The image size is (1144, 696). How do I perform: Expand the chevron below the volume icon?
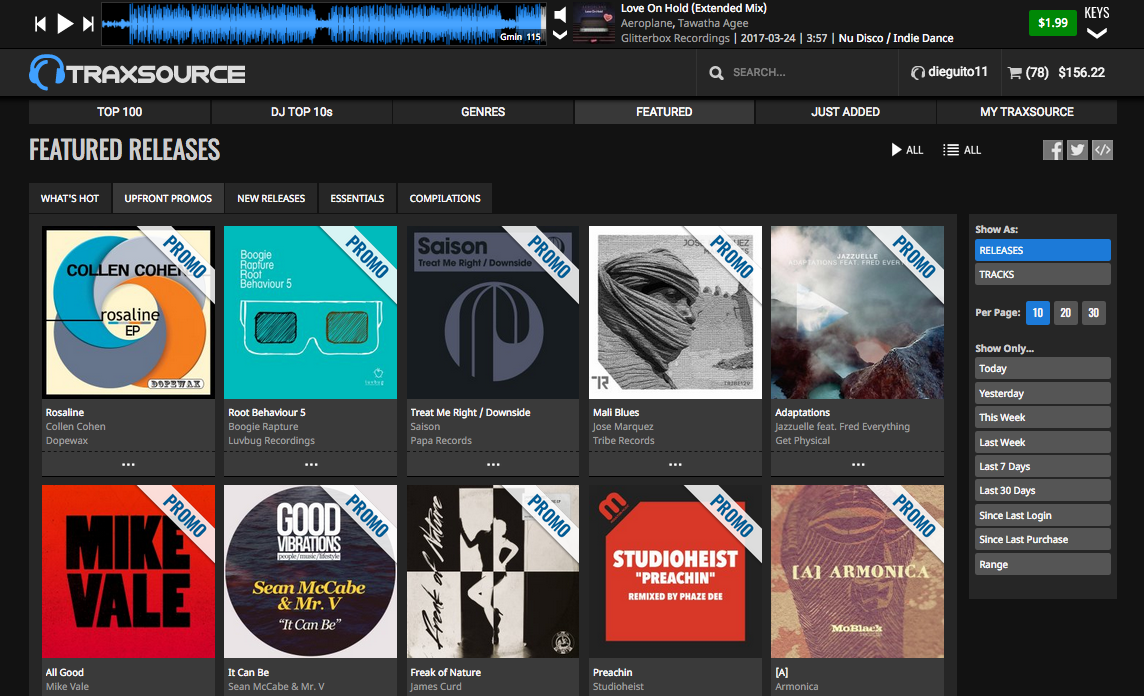tap(560, 34)
